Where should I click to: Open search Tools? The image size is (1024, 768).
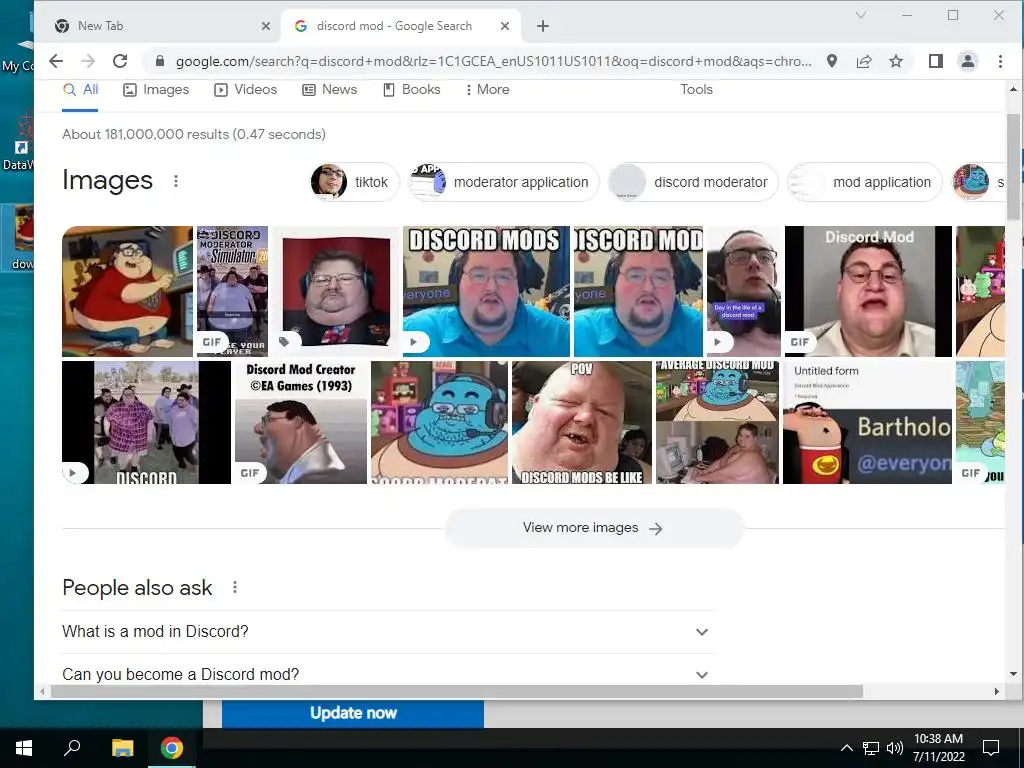(x=696, y=89)
